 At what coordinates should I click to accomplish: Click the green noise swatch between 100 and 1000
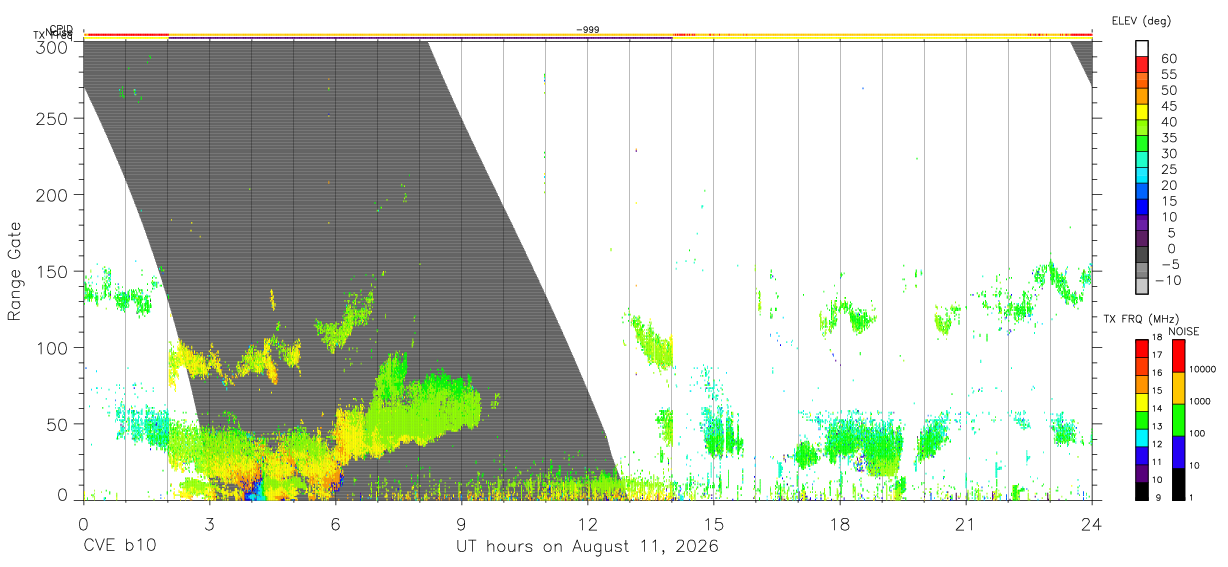pyautogui.click(x=1179, y=420)
